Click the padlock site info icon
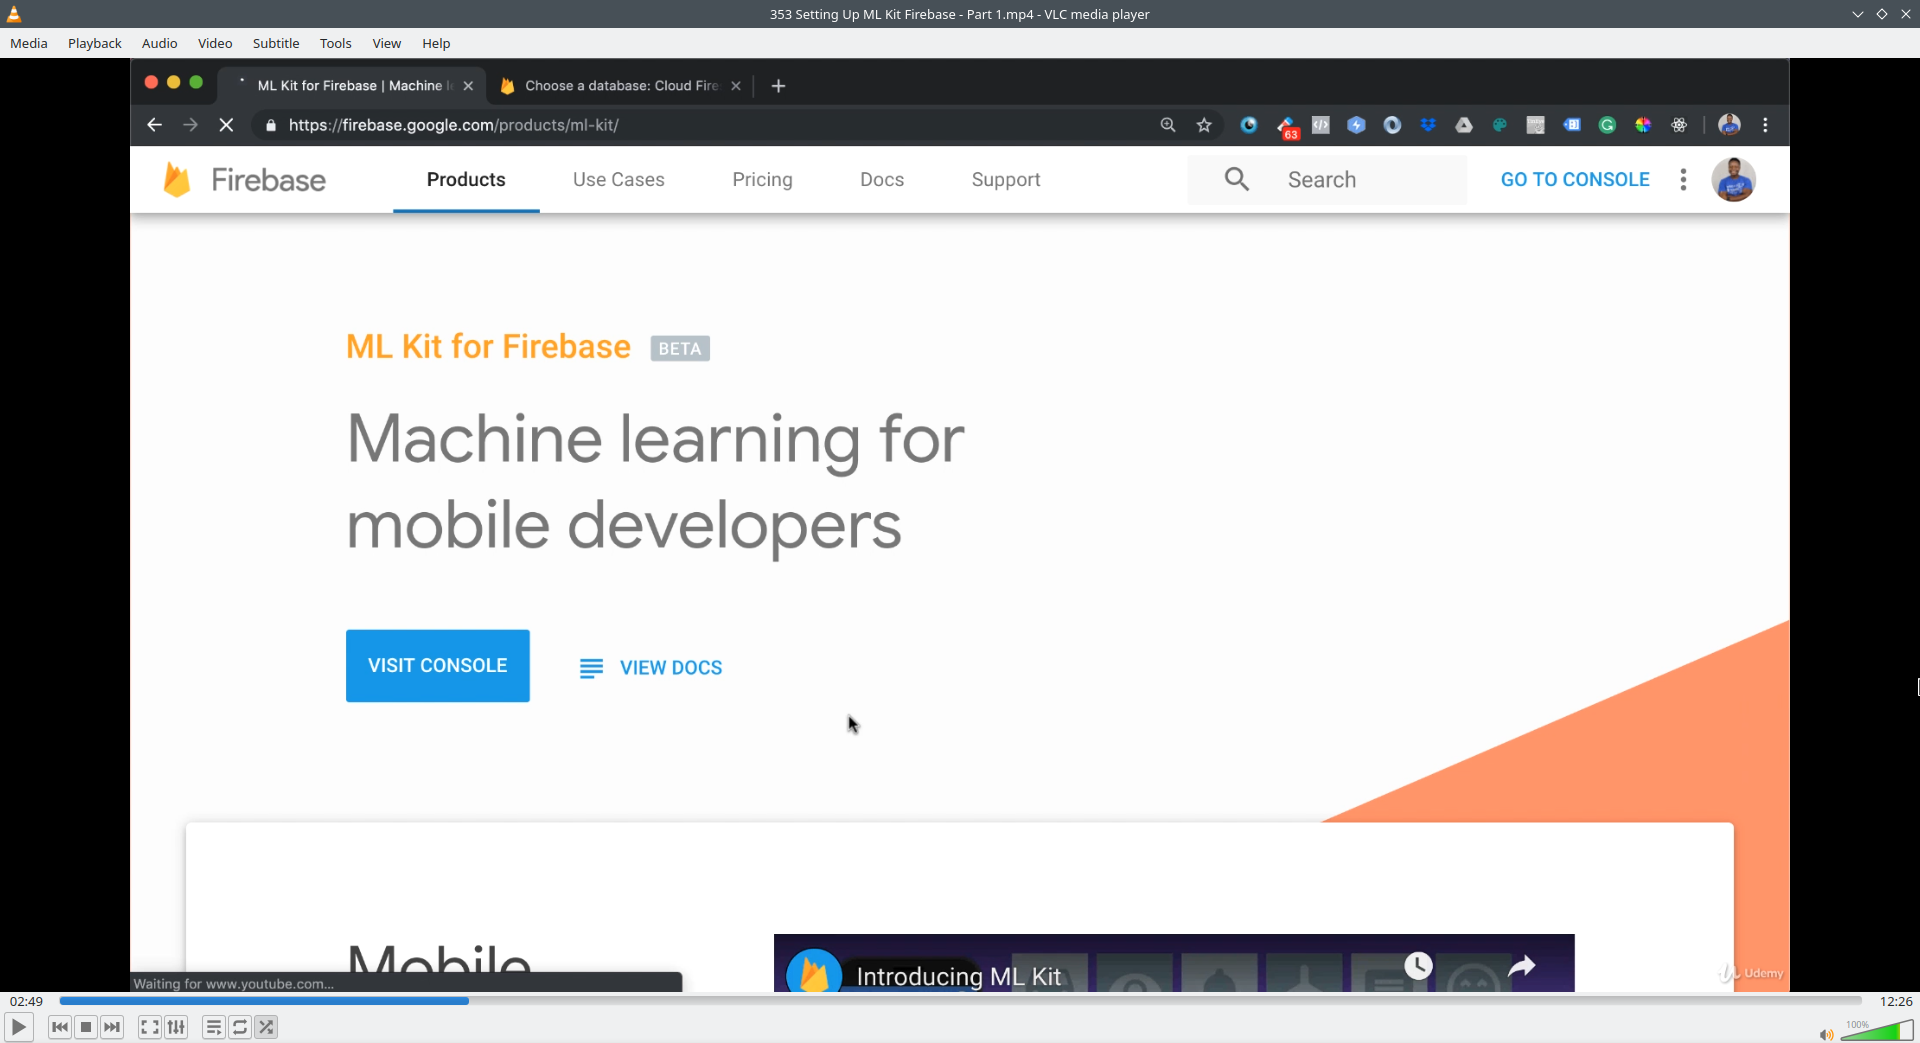Screen dimensions: 1920x1043 270,125
